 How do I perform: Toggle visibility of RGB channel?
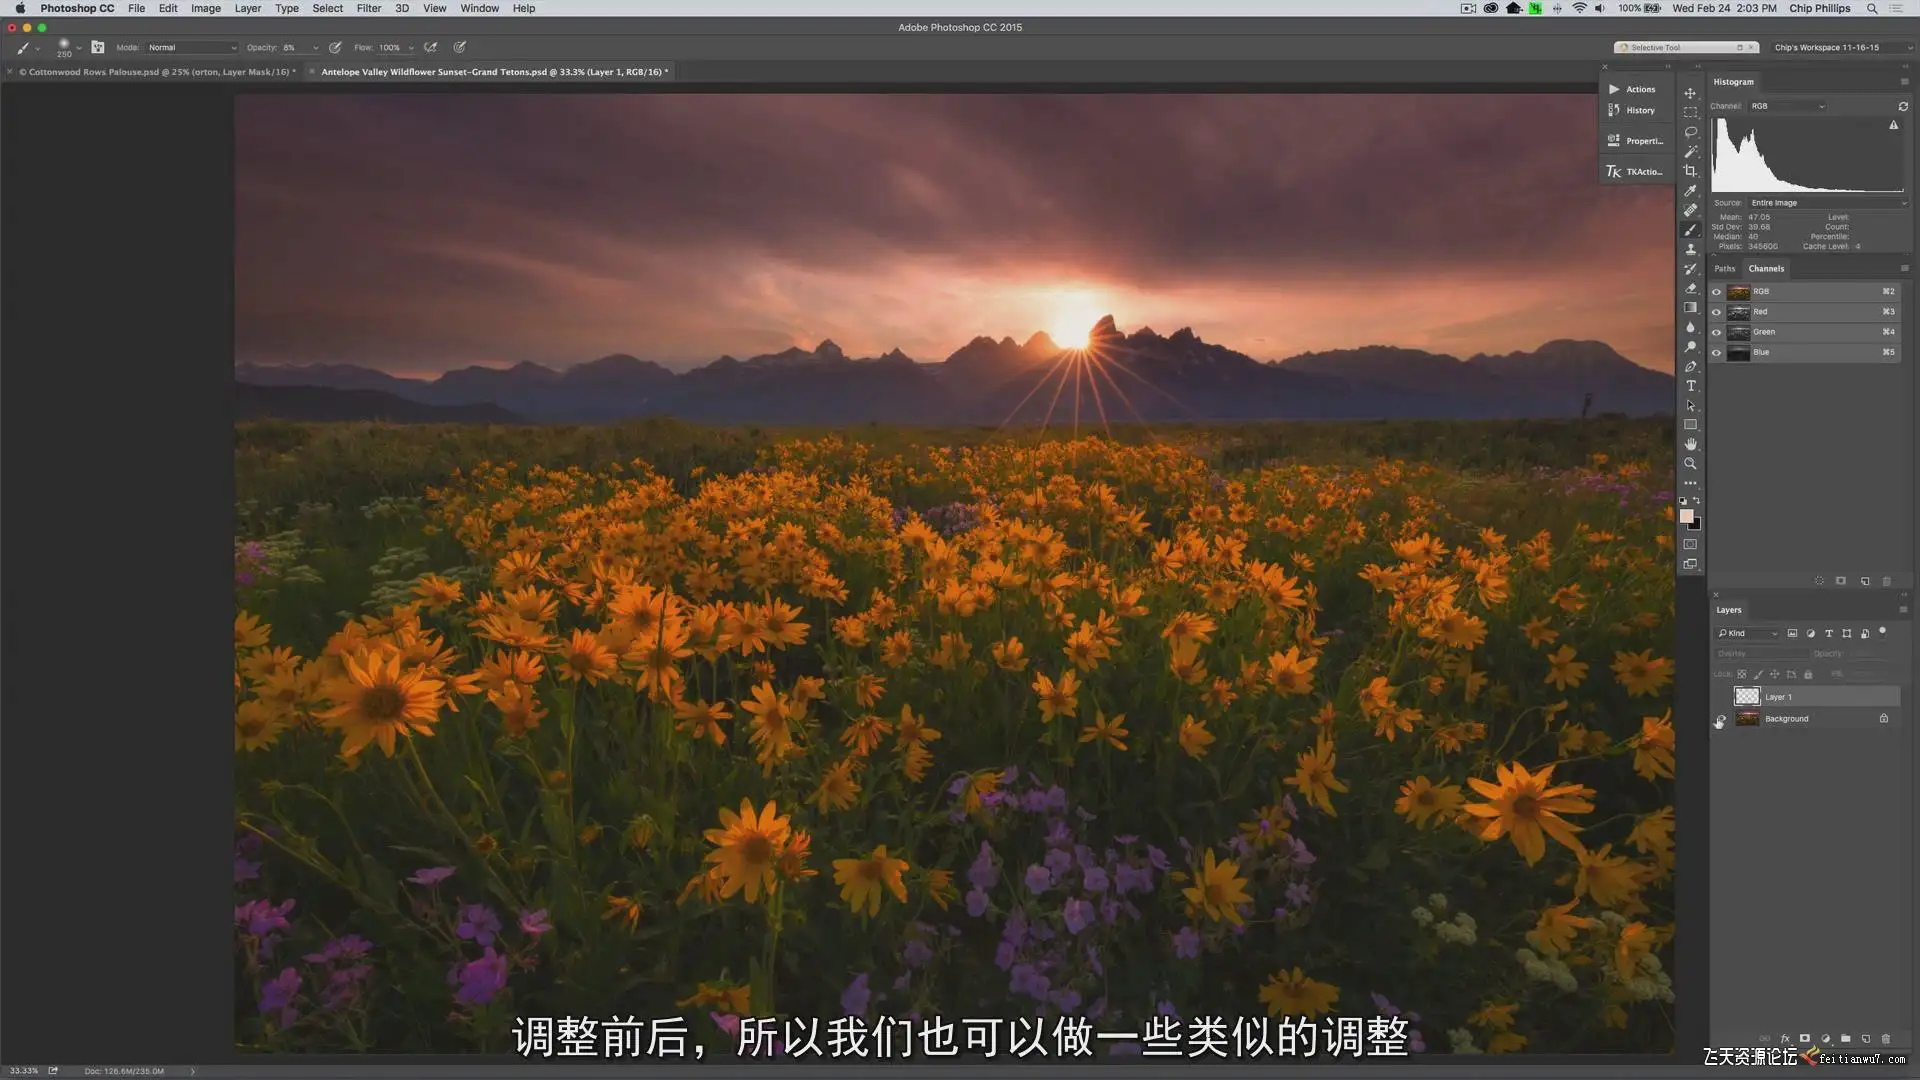tap(1717, 292)
